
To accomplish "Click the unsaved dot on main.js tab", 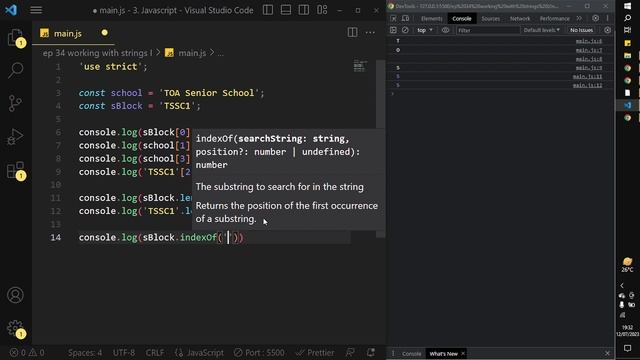I will tap(104, 33).
